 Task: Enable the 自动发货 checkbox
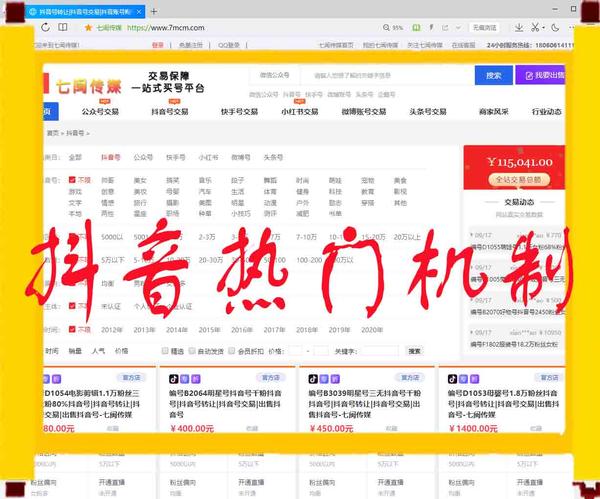click(192, 351)
